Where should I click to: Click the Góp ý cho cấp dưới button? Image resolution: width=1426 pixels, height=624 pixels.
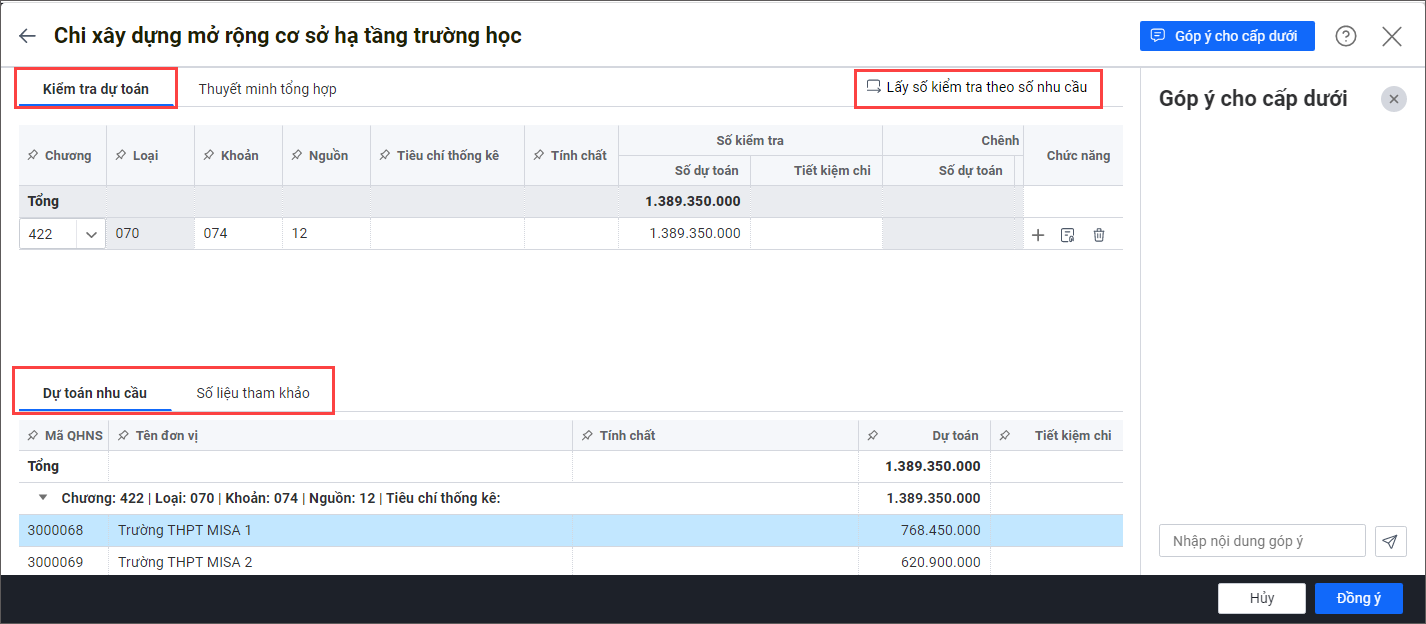(x=1227, y=36)
